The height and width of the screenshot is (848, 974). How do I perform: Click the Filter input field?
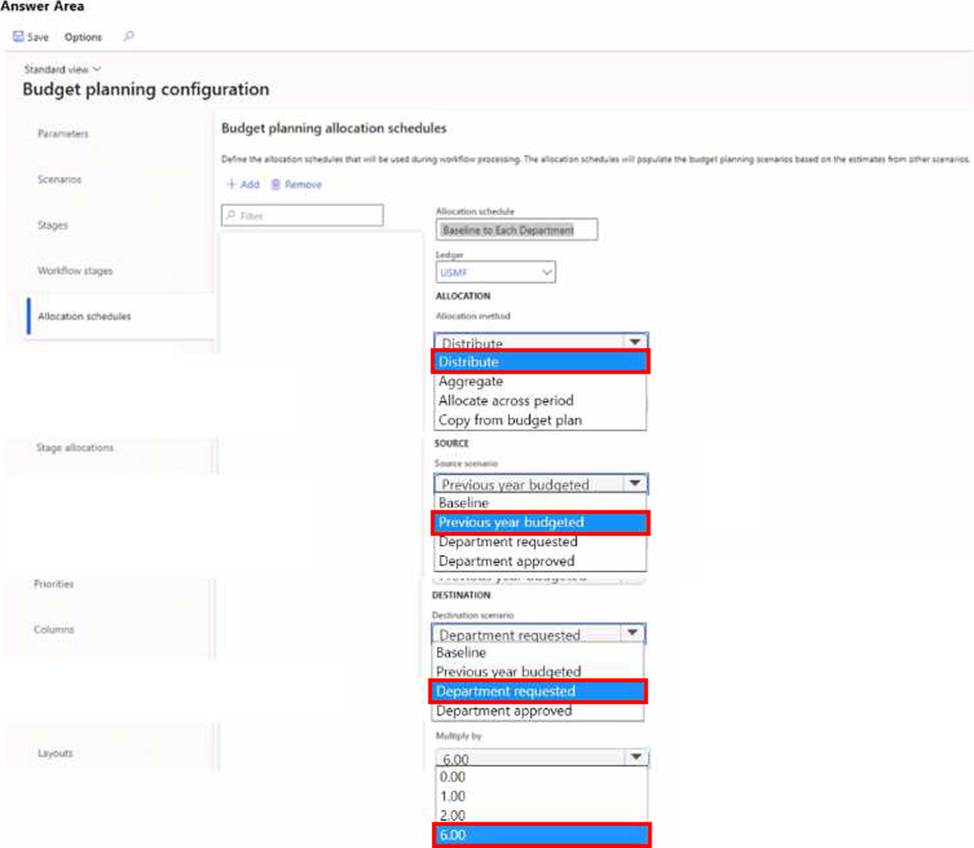302,216
